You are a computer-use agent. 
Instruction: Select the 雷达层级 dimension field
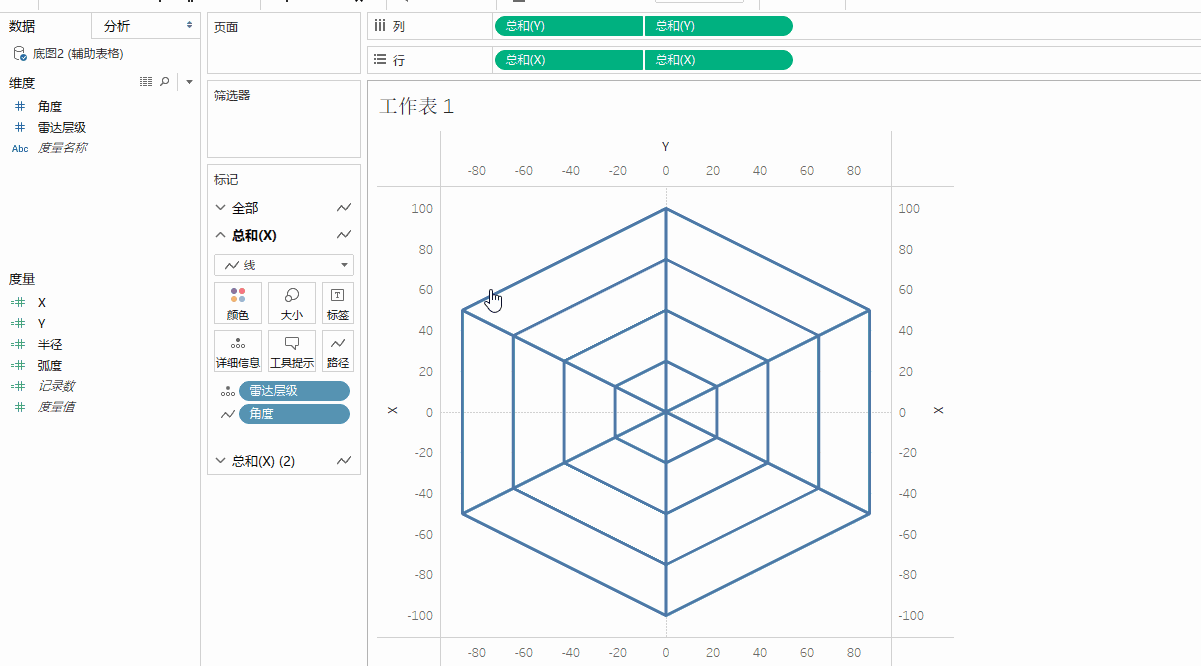click(62, 127)
